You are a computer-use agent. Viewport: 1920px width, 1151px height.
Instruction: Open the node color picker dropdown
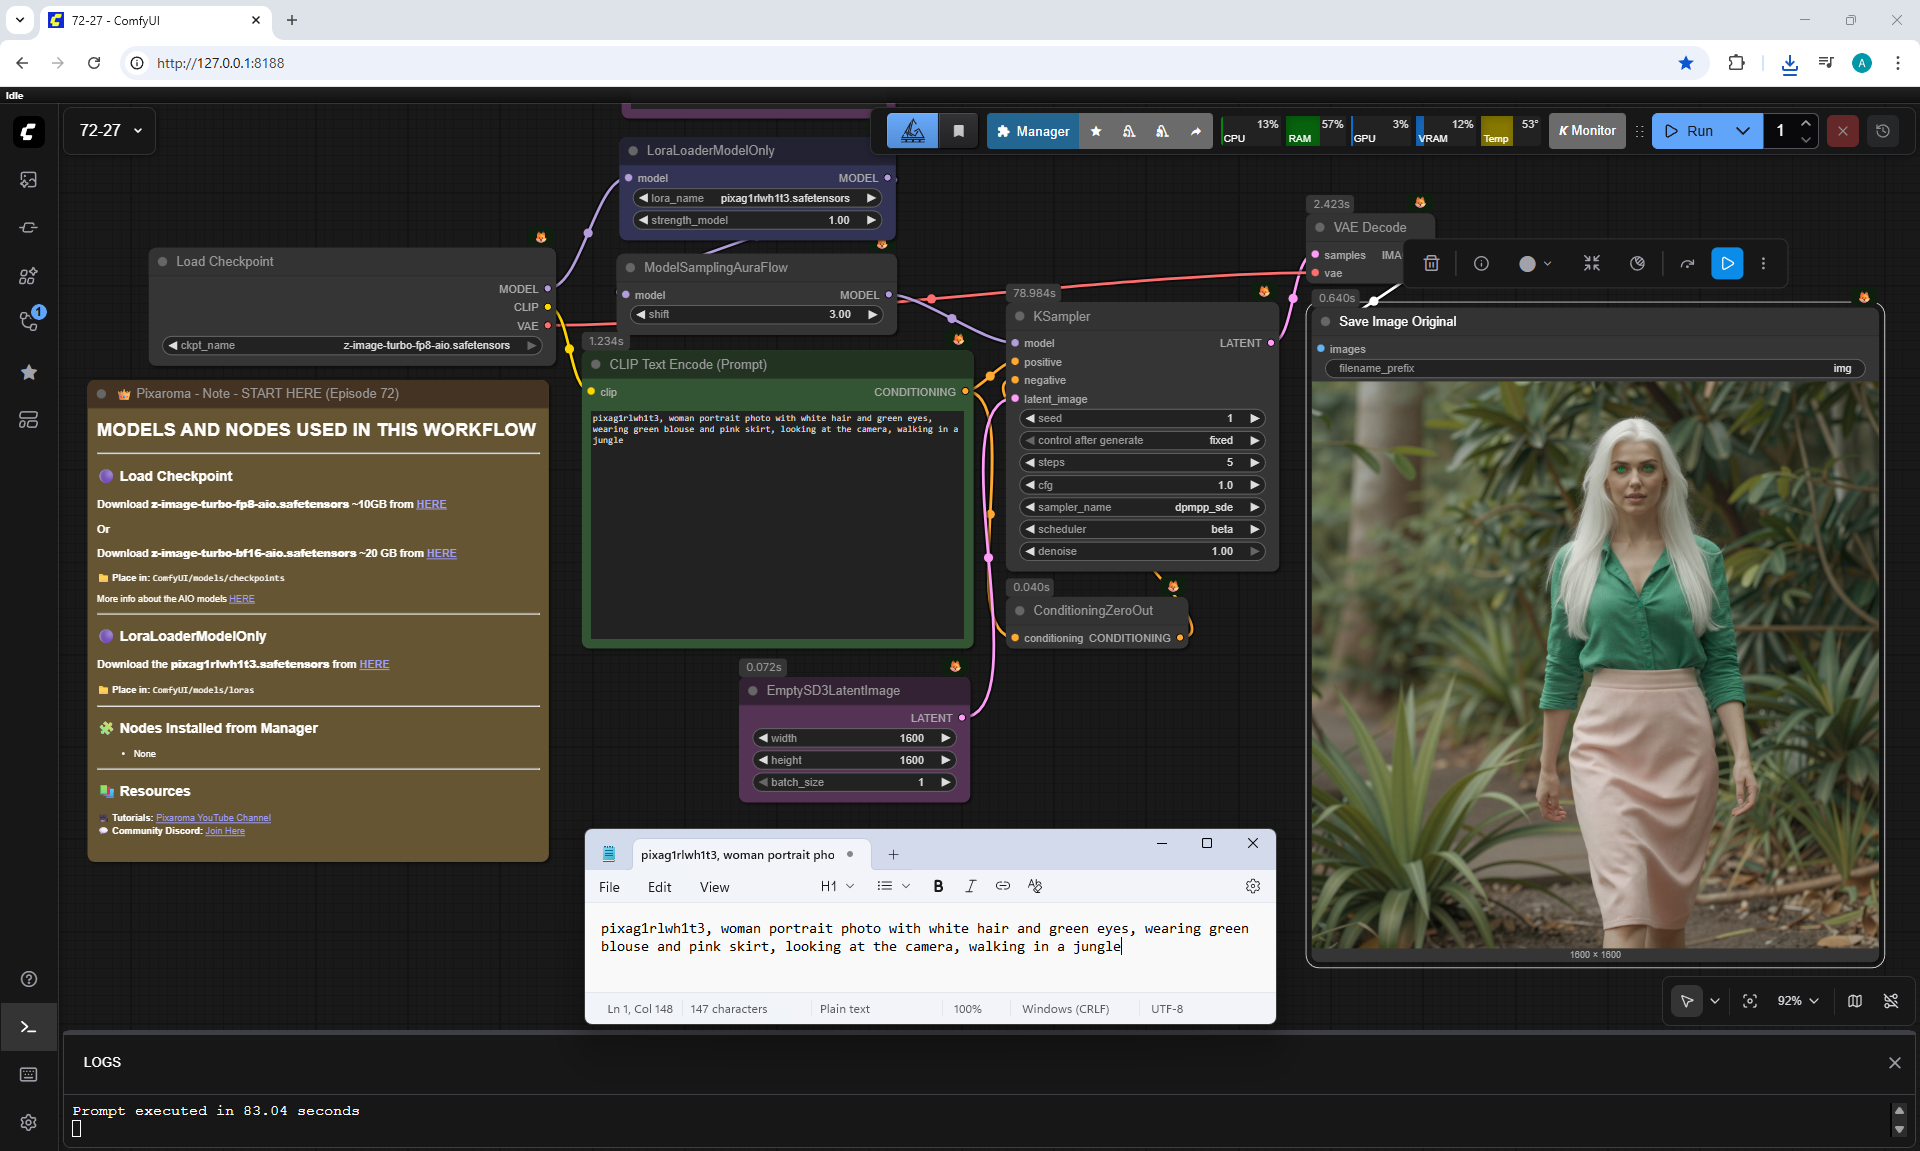pyautogui.click(x=1535, y=264)
